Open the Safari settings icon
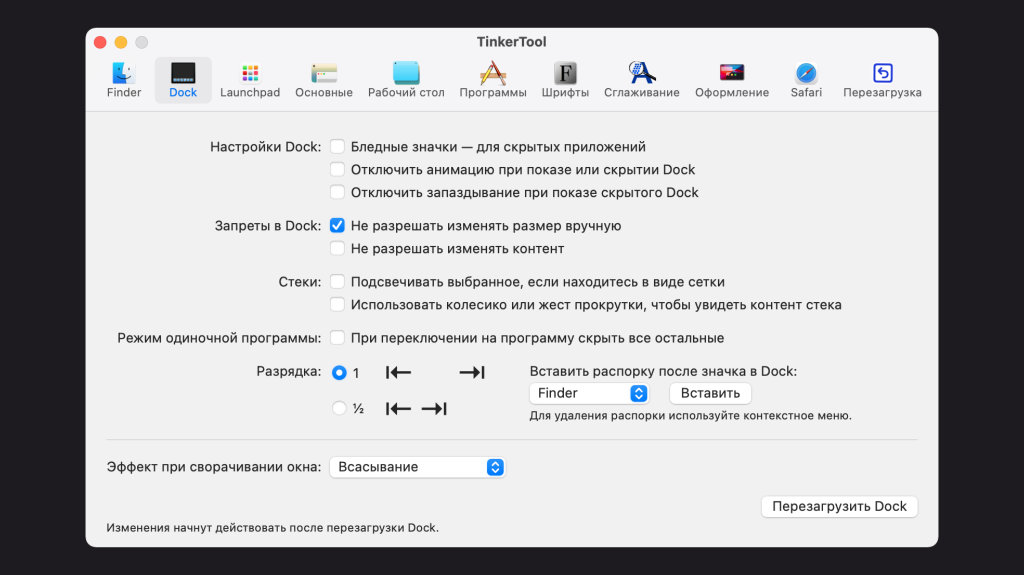1024x575 pixels. (x=806, y=74)
